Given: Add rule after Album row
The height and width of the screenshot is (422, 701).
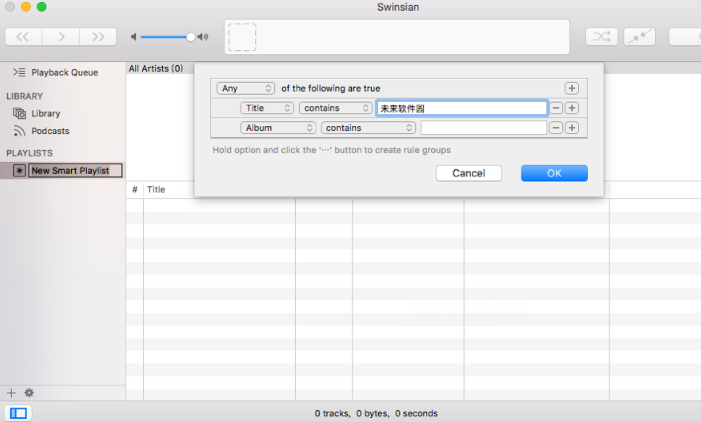Looking at the screenshot, I should pos(571,127).
